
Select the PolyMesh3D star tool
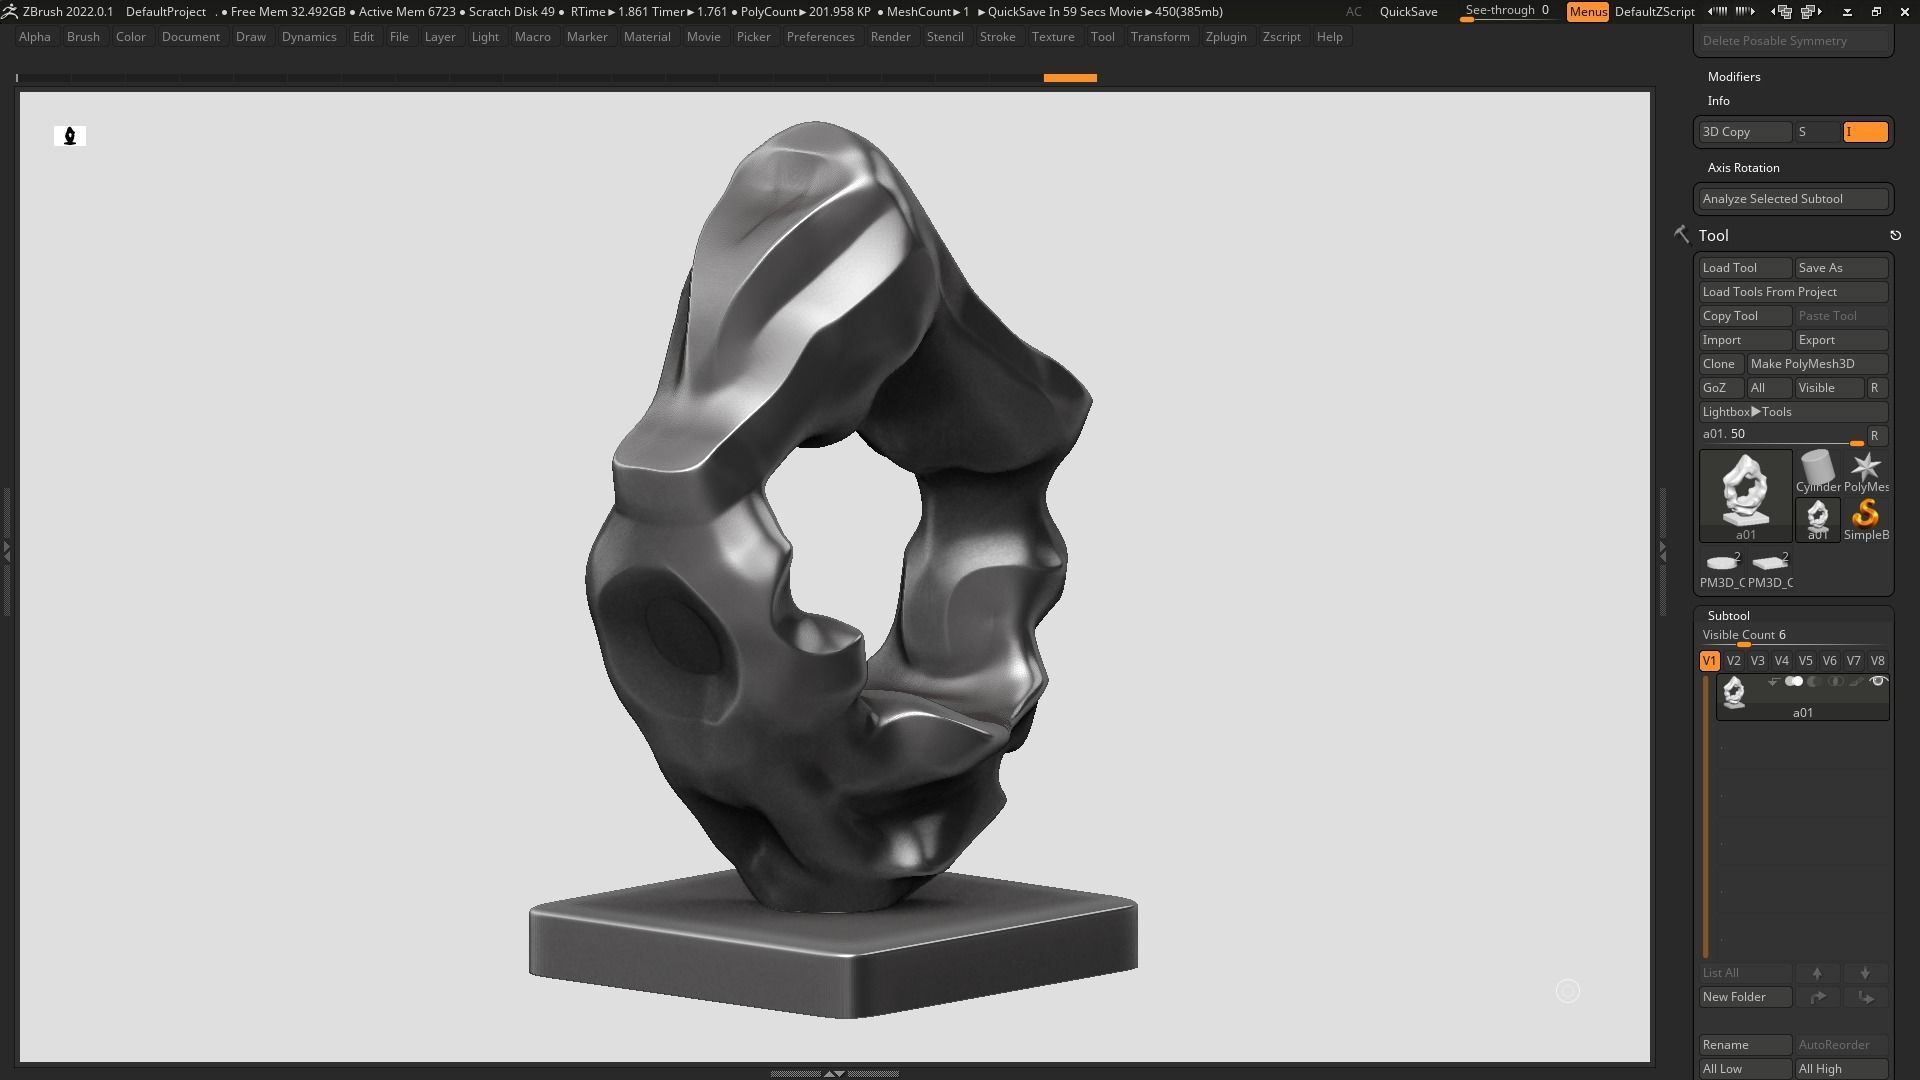tap(1865, 471)
